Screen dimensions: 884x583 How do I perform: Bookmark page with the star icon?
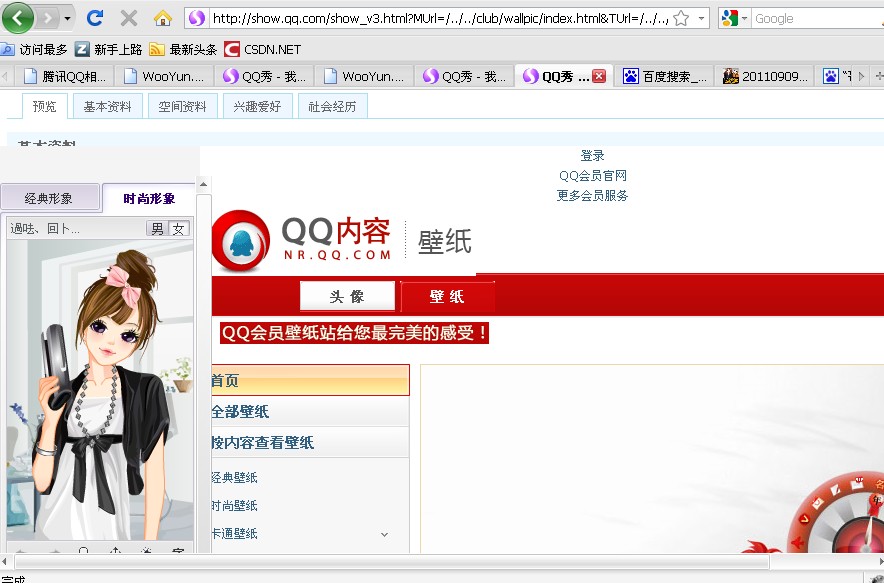(681, 18)
